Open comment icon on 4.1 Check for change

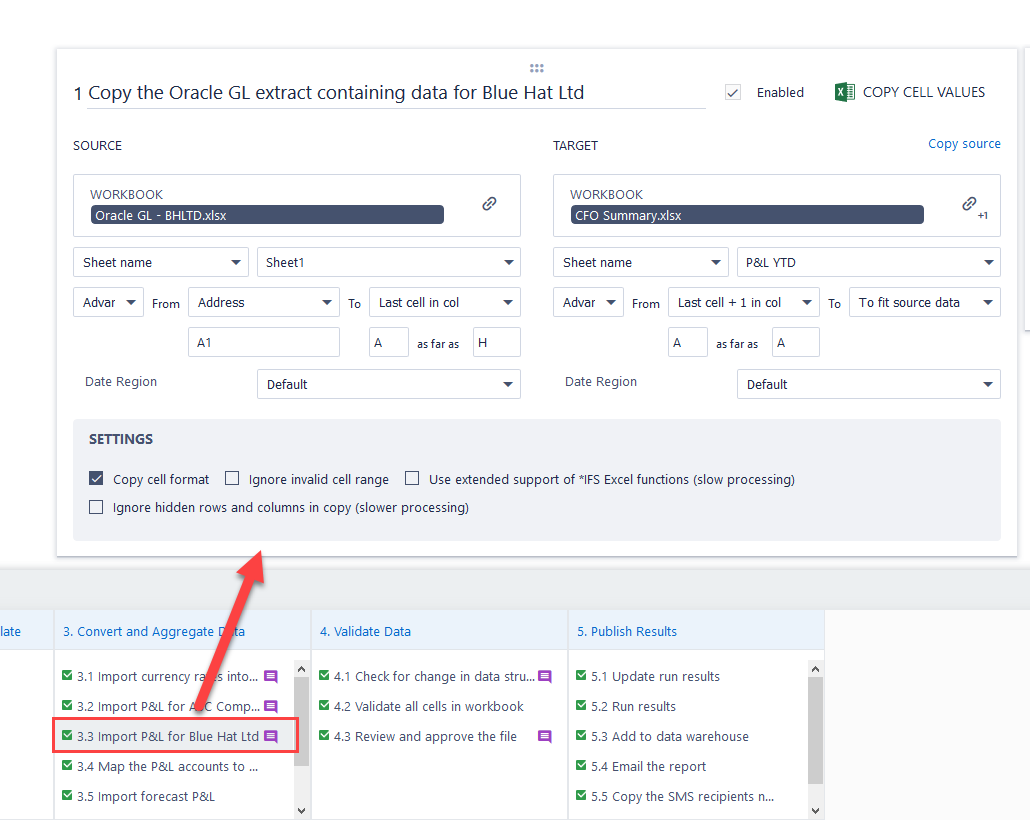(x=545, y=677)
